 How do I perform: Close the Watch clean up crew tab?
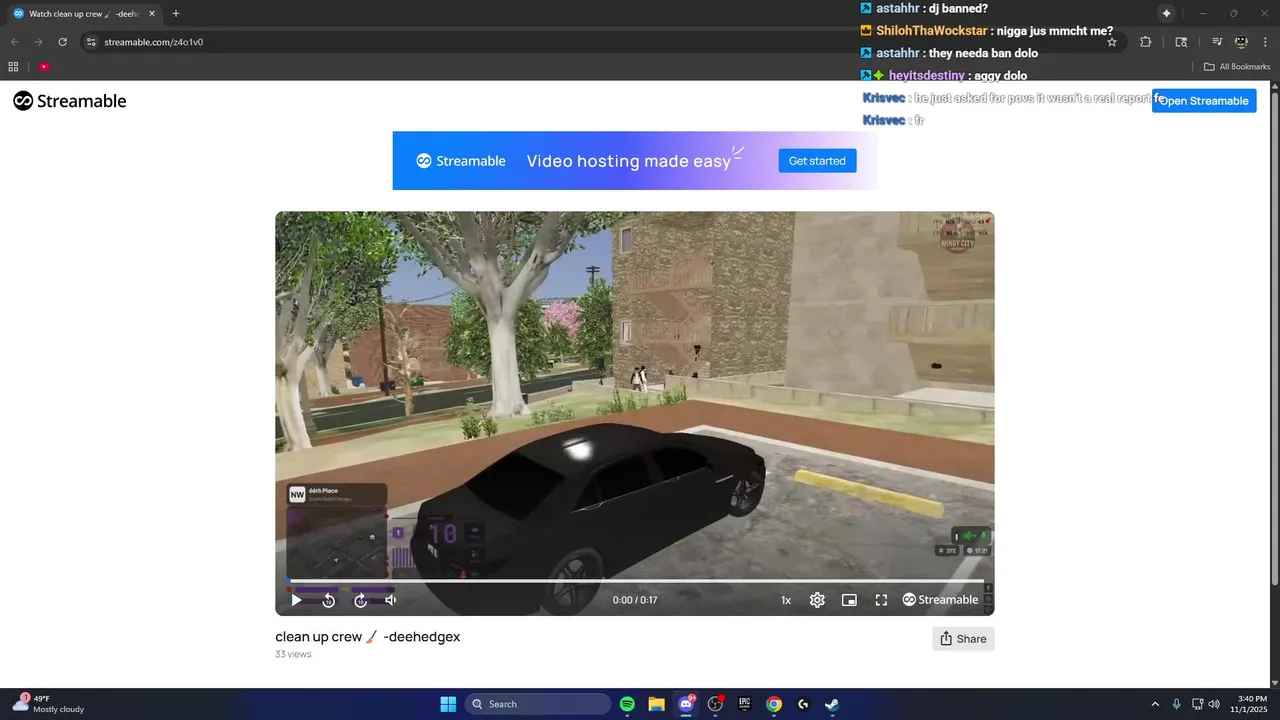coord(152,14)
